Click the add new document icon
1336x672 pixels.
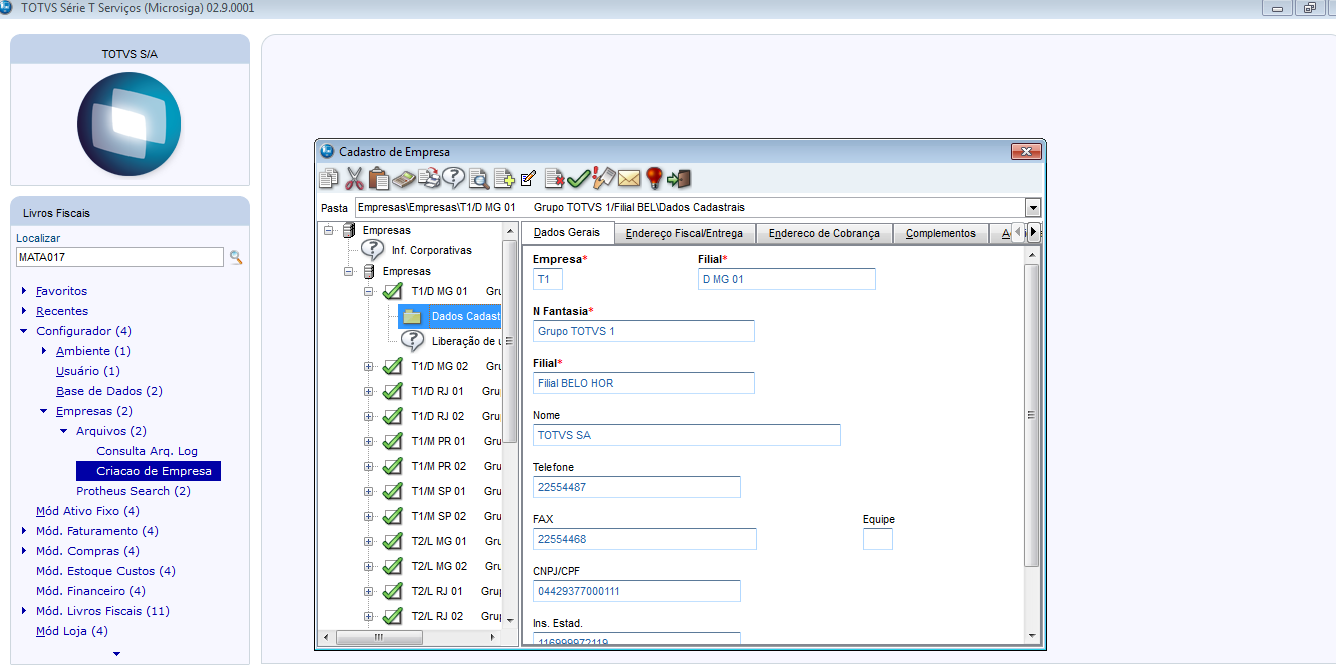pyautogui.click(x=504, y=179)
